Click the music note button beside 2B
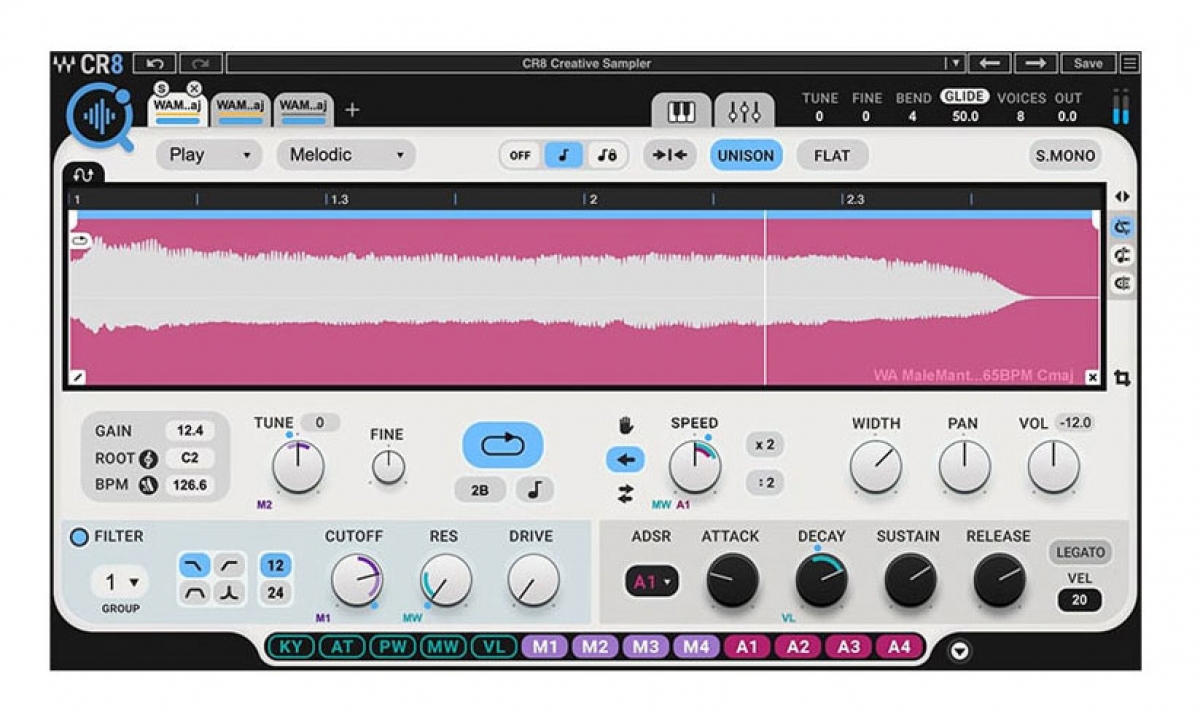This screenshot has width=1200, height=717. click(x=535, y=490)
